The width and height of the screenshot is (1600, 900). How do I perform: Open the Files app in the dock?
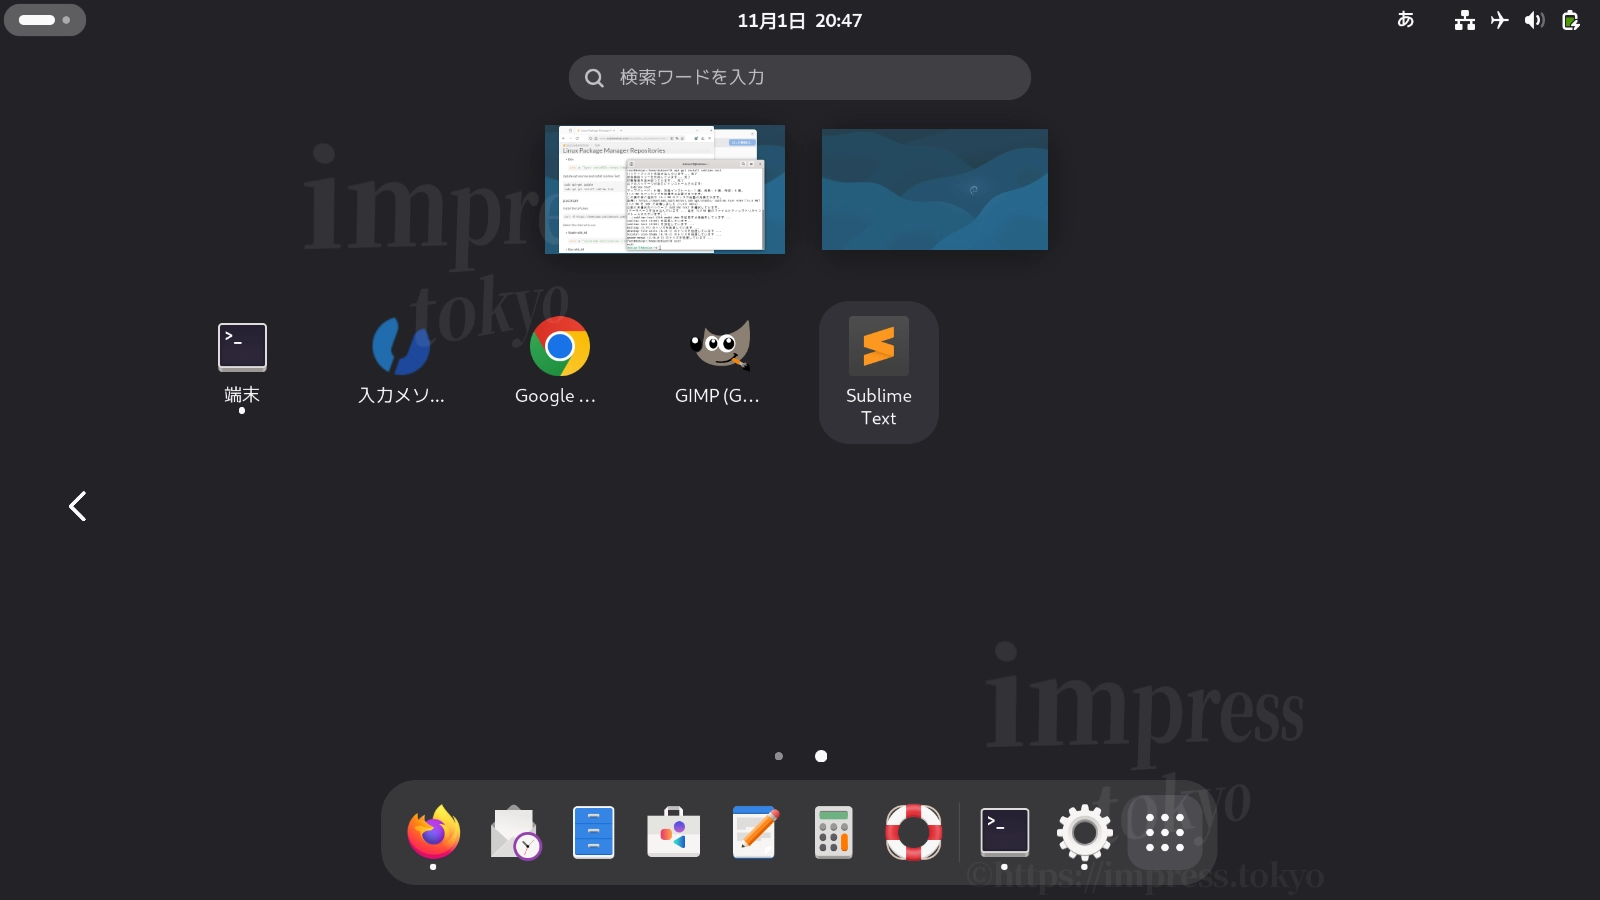(x=593, y=831)
